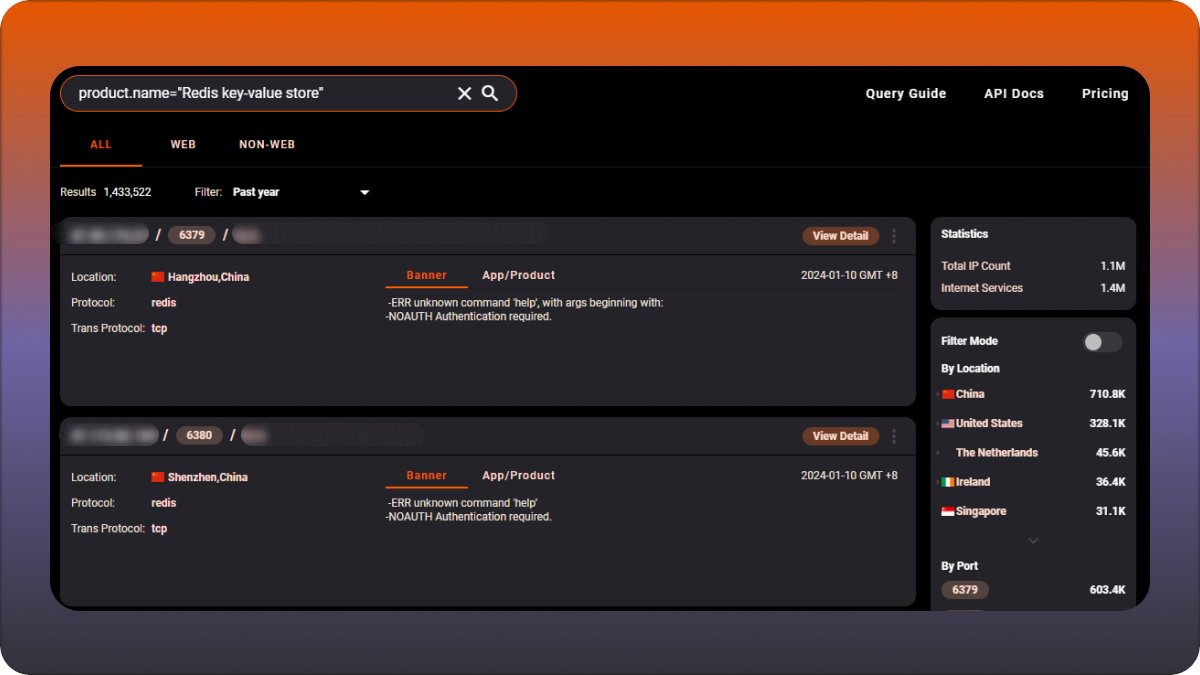Screen dimensions: 1200x675
Task: Open three-dot menu for Hangzhou result
Action: (894, 236)
